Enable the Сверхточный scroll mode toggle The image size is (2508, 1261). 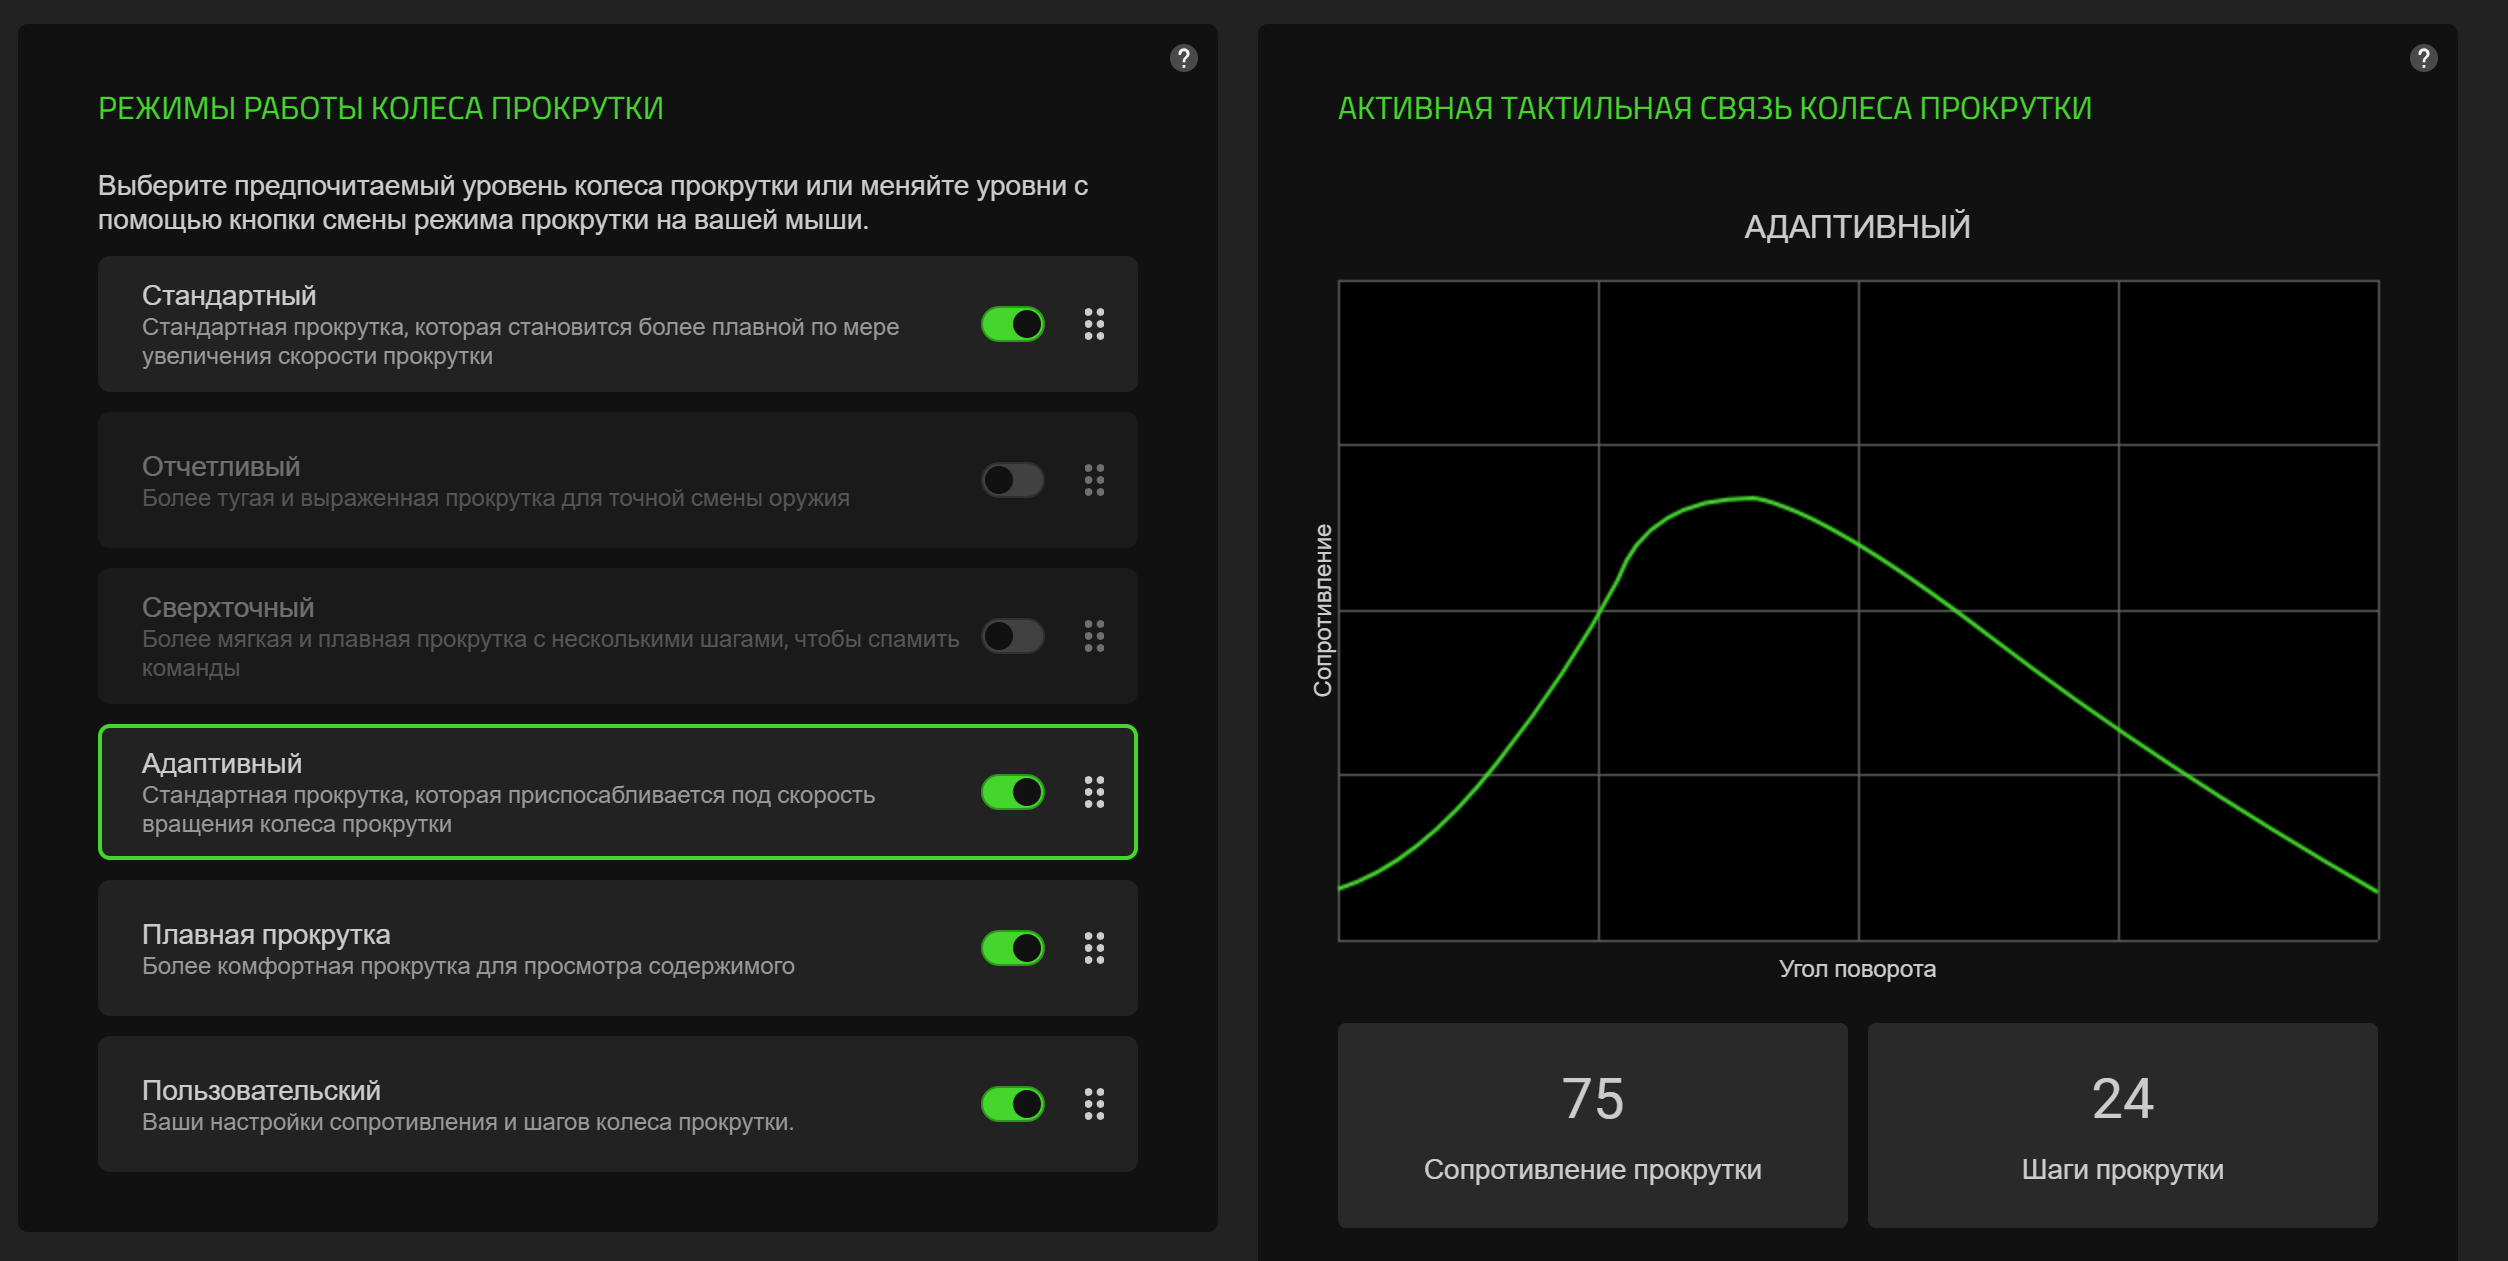point(1012,636)
